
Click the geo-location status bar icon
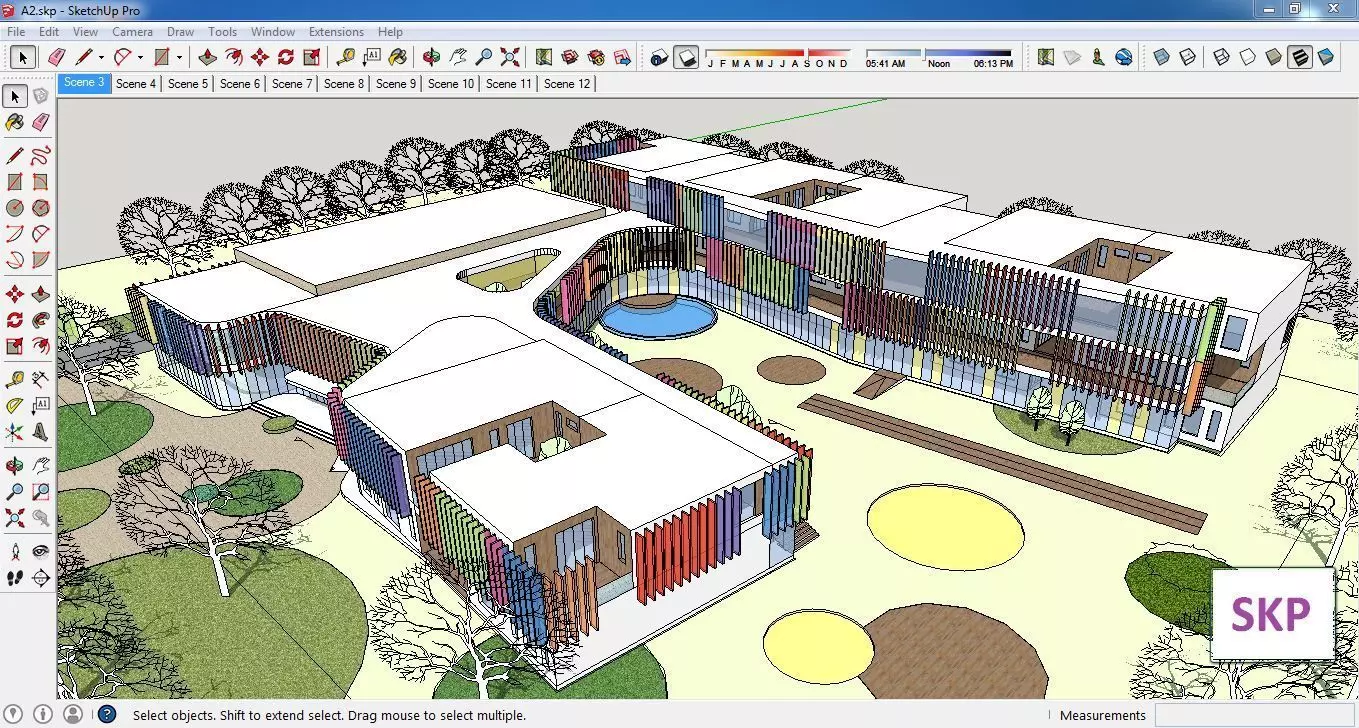pyautogui.click(x=13, y=714)
